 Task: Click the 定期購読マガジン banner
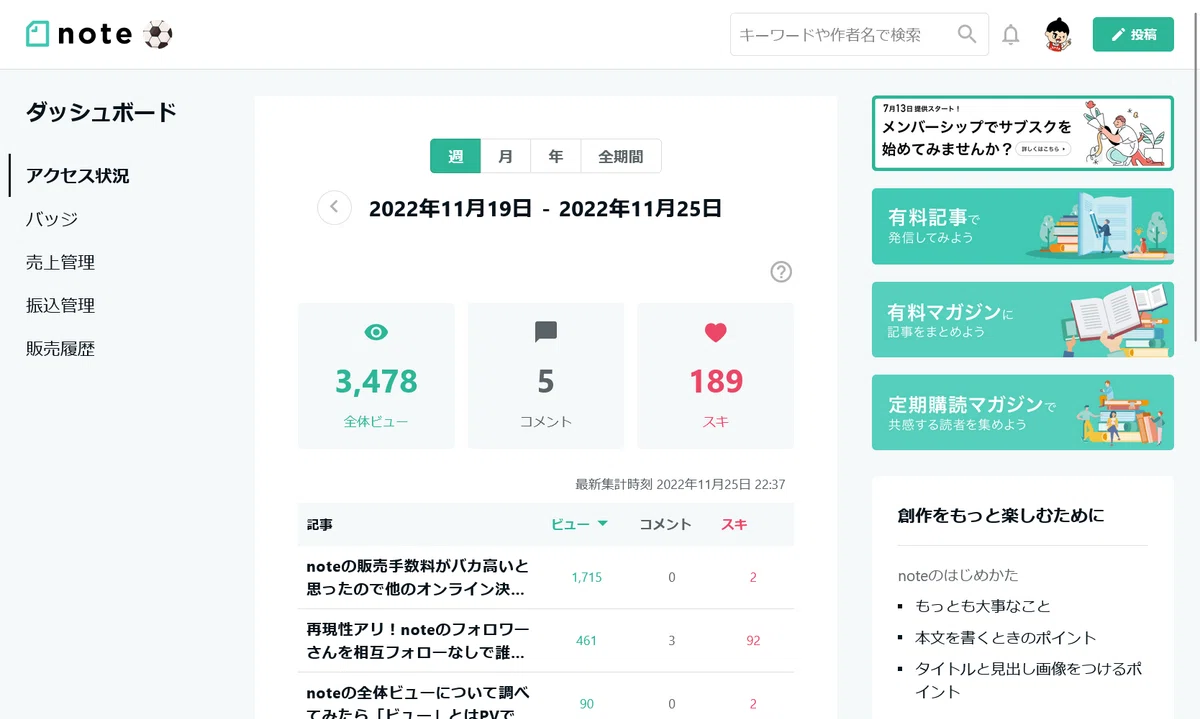(x=1023, y=412)
